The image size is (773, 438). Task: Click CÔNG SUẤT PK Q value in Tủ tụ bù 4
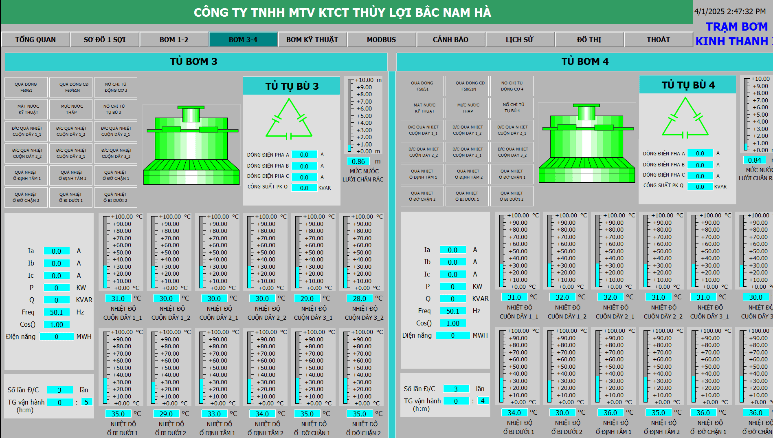[x=700, y=186]
